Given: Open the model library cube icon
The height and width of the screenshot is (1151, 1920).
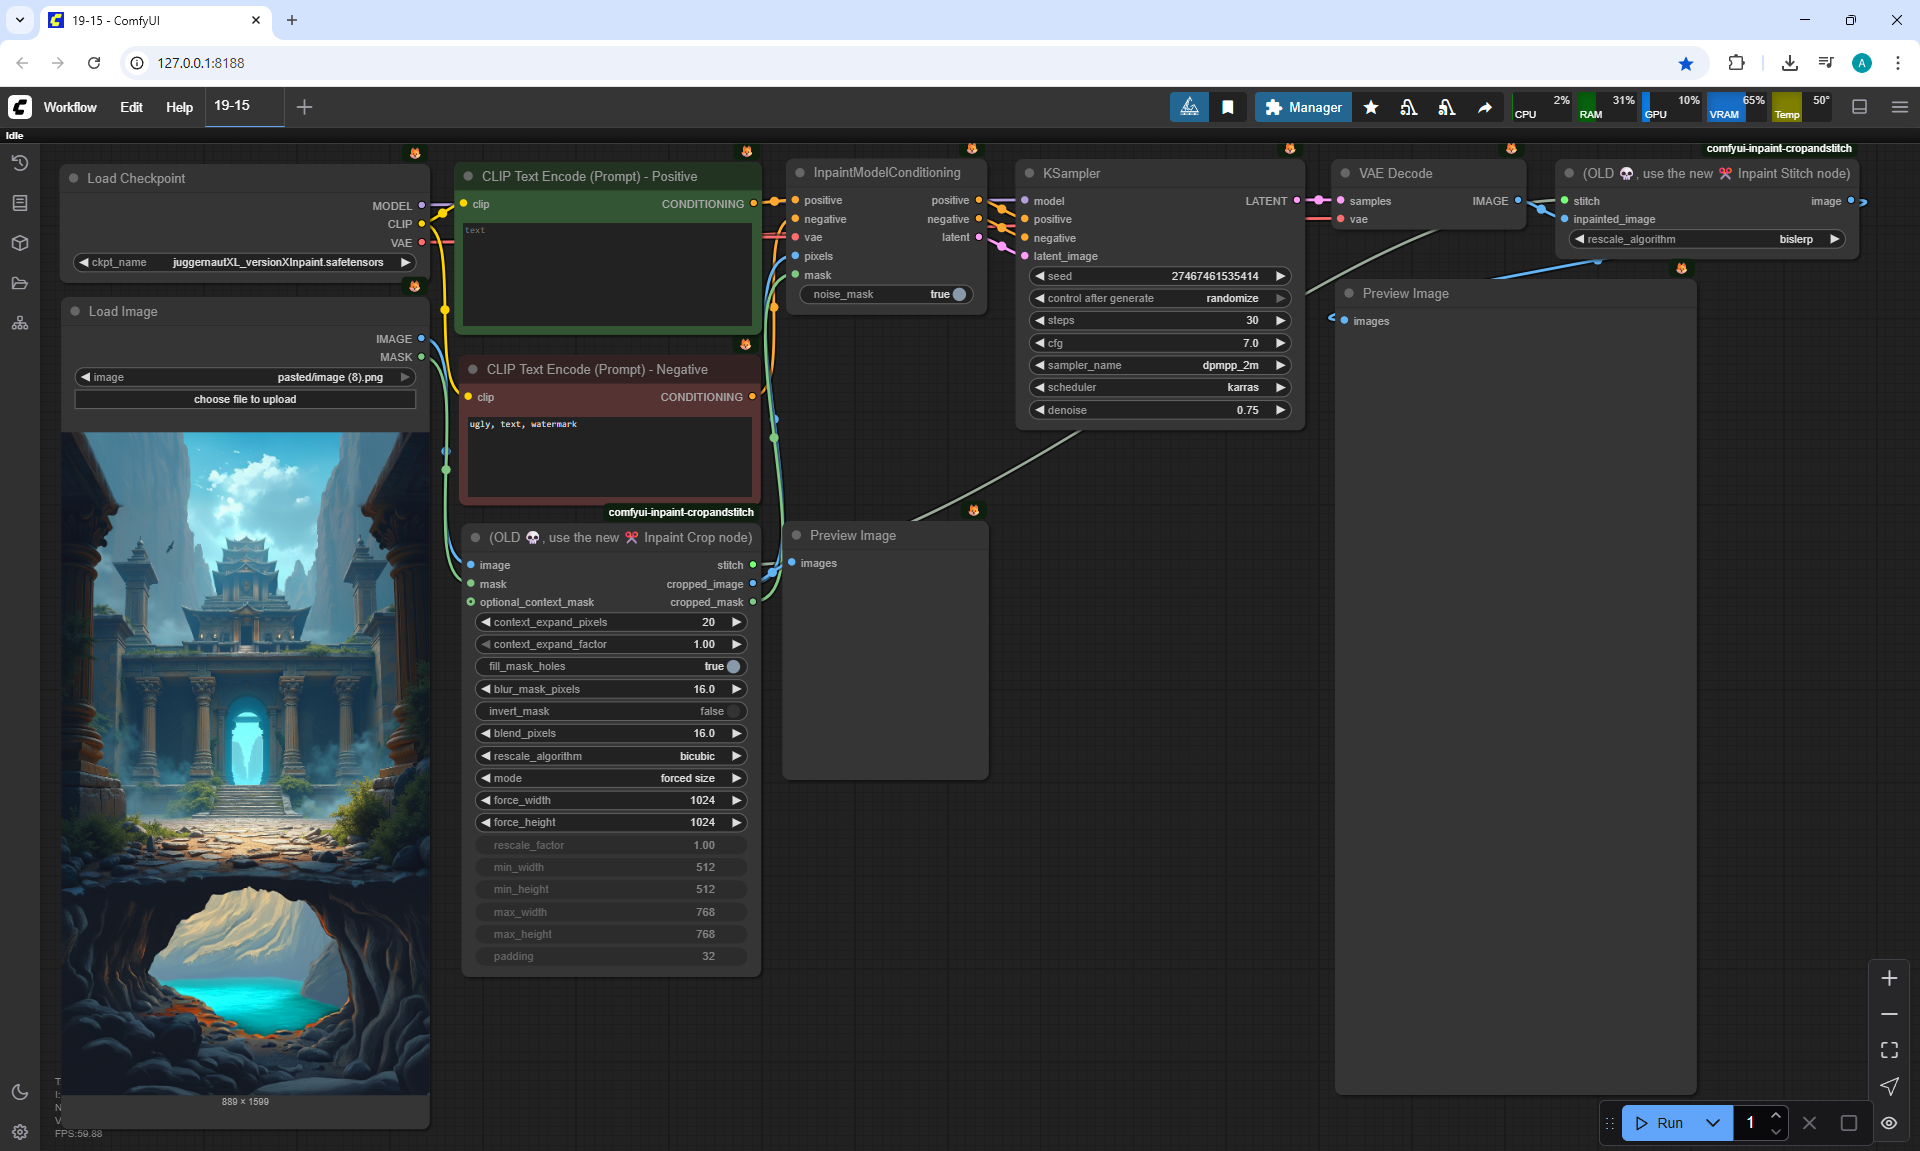Looking at the screenshot, I should 20,243.
